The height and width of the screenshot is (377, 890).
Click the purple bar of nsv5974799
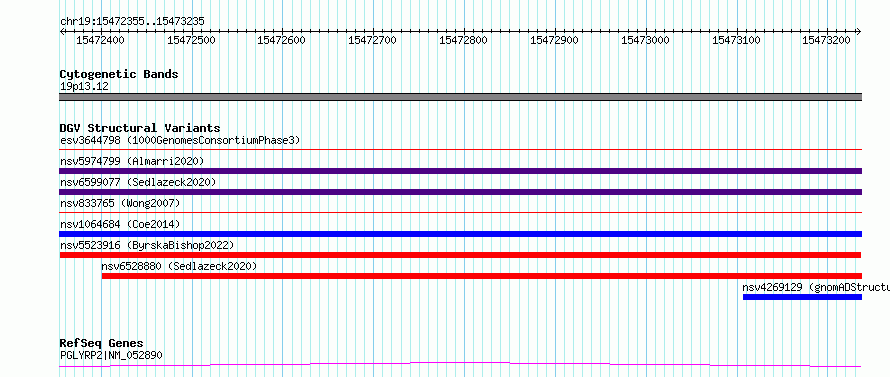click(x=460, y=171)
